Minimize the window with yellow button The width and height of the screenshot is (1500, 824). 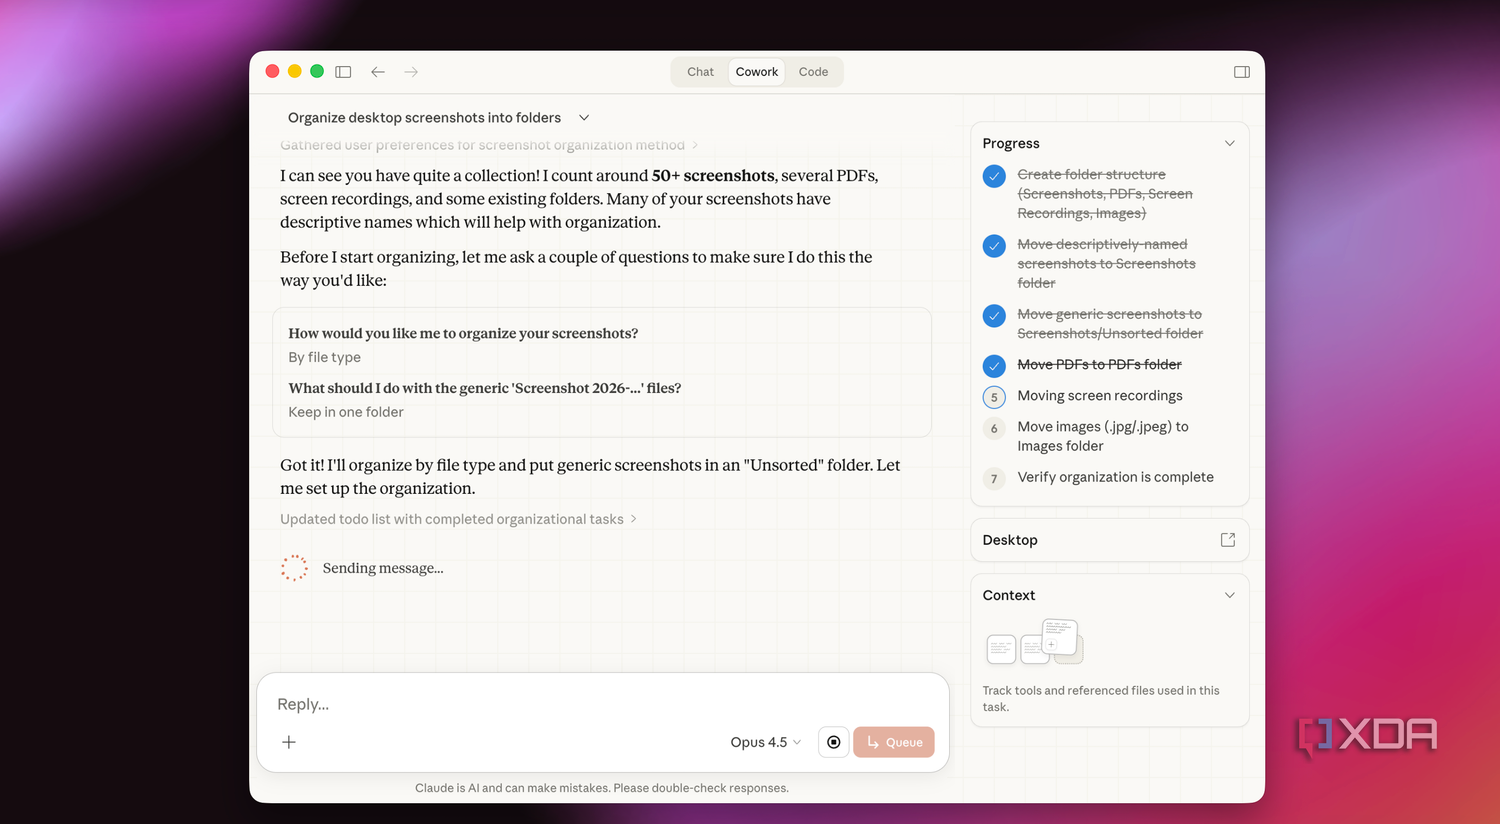coord(294,71)
